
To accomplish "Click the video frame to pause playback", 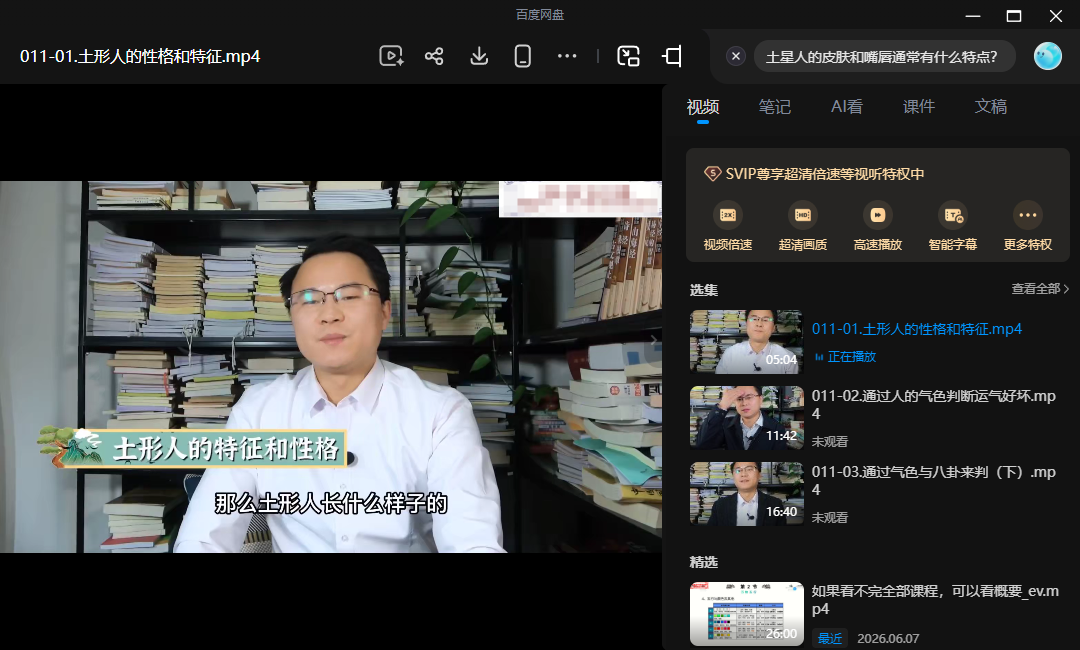I will (331, 366).
